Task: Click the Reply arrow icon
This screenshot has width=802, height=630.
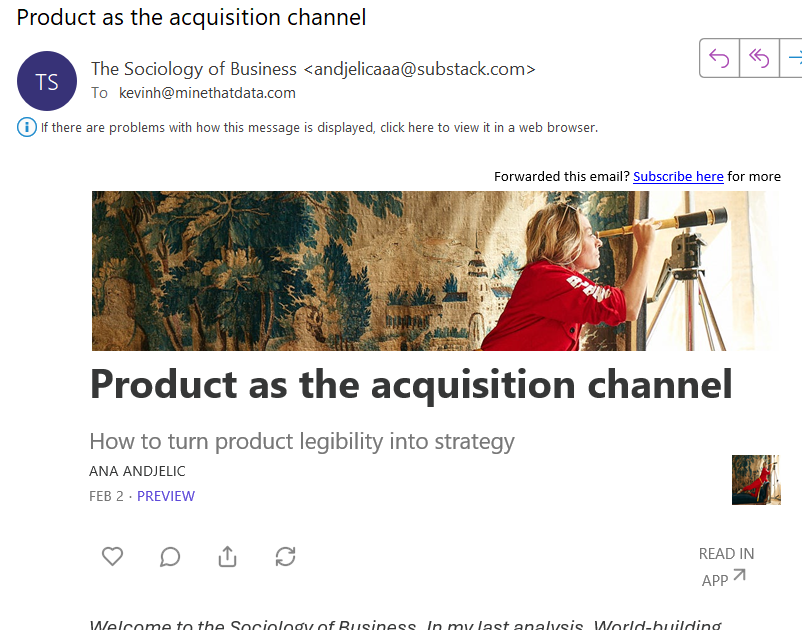Action: 719,58
